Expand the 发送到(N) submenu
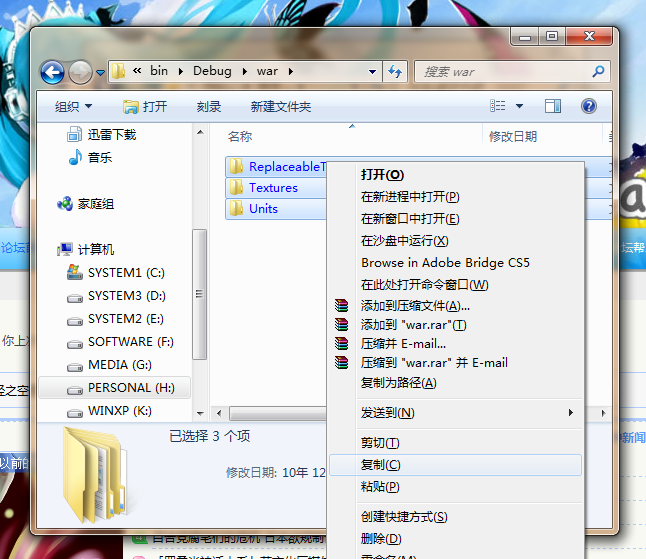646x559 pixels. pyautogui.click(x=456, y=412)
